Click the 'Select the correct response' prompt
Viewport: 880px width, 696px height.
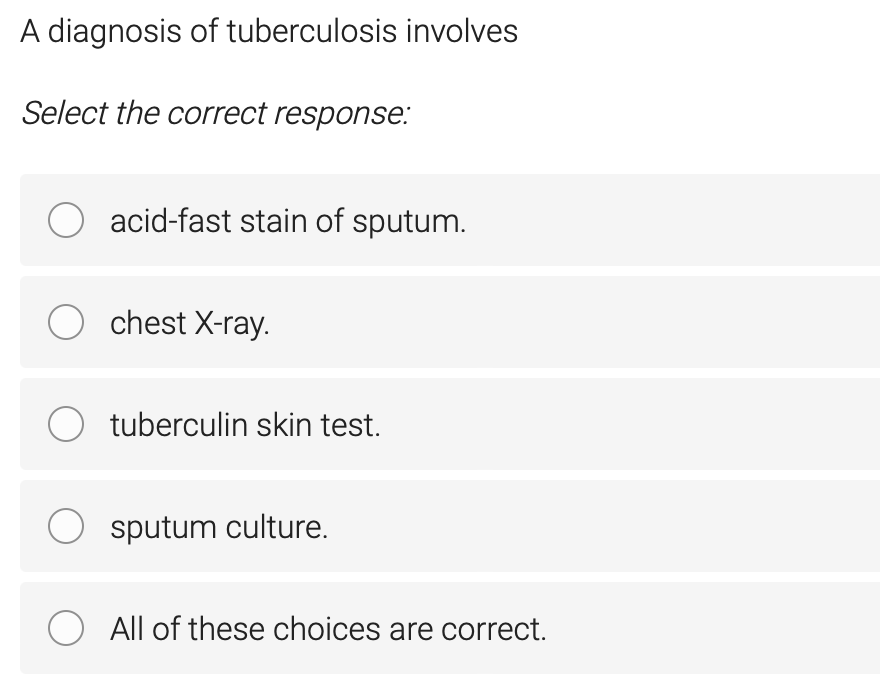pos(216,113)
